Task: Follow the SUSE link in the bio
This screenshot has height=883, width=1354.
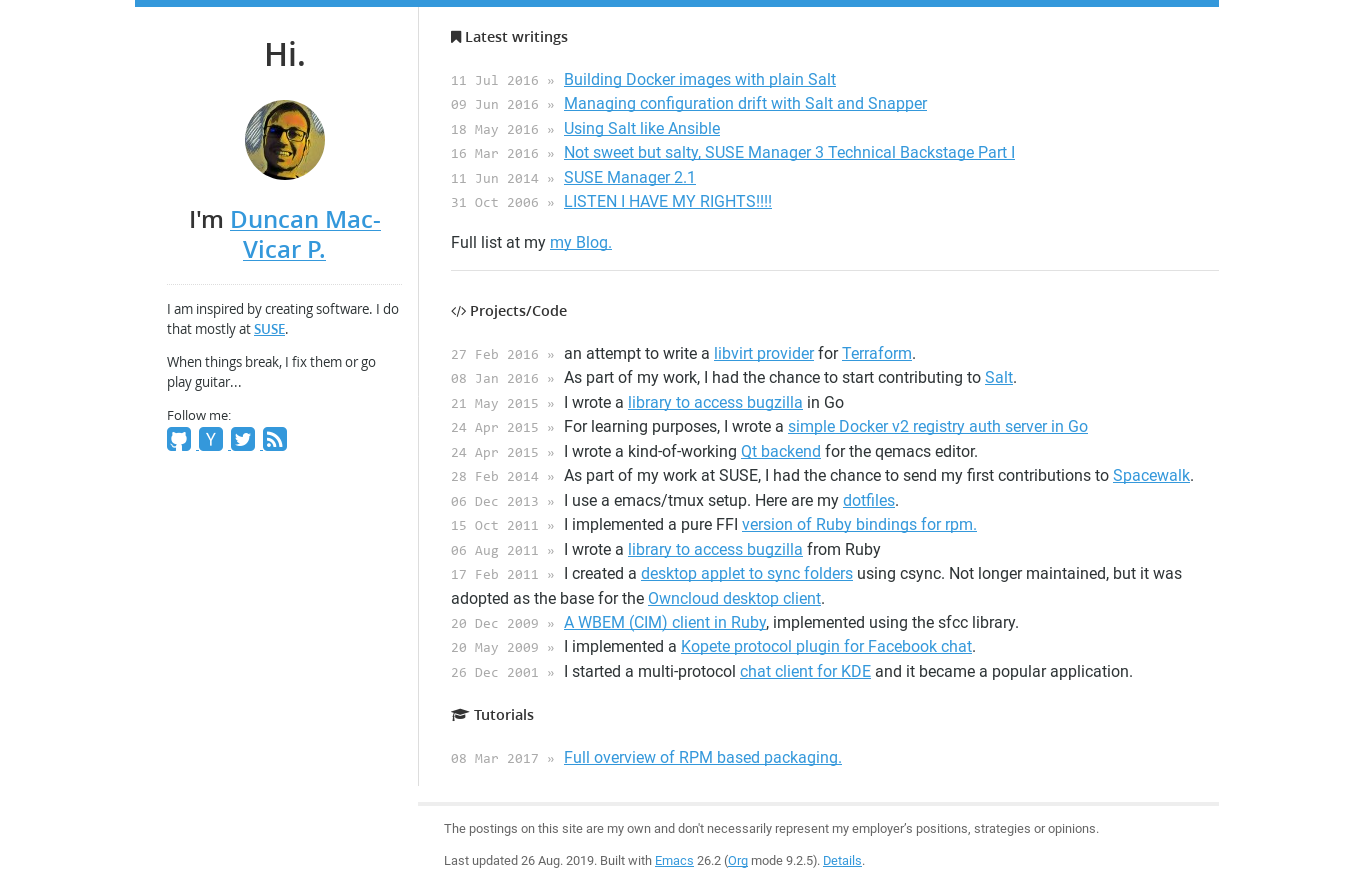Action: click(x=269, y=329)
